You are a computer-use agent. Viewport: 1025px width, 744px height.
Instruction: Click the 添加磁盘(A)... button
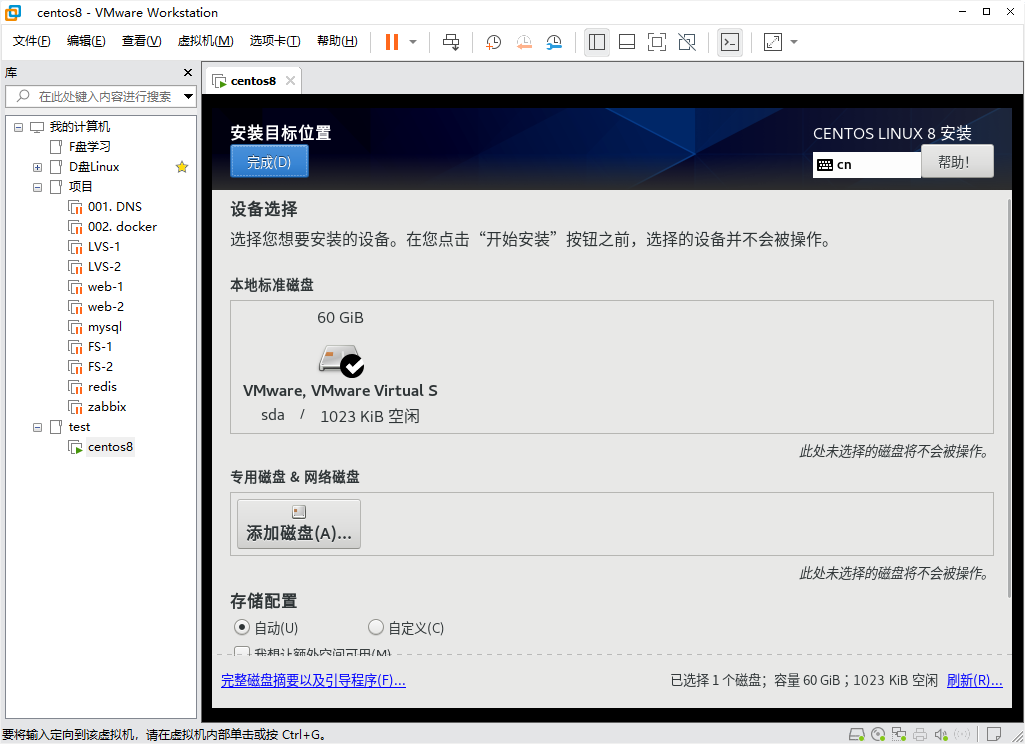click(x=299, y=524)
